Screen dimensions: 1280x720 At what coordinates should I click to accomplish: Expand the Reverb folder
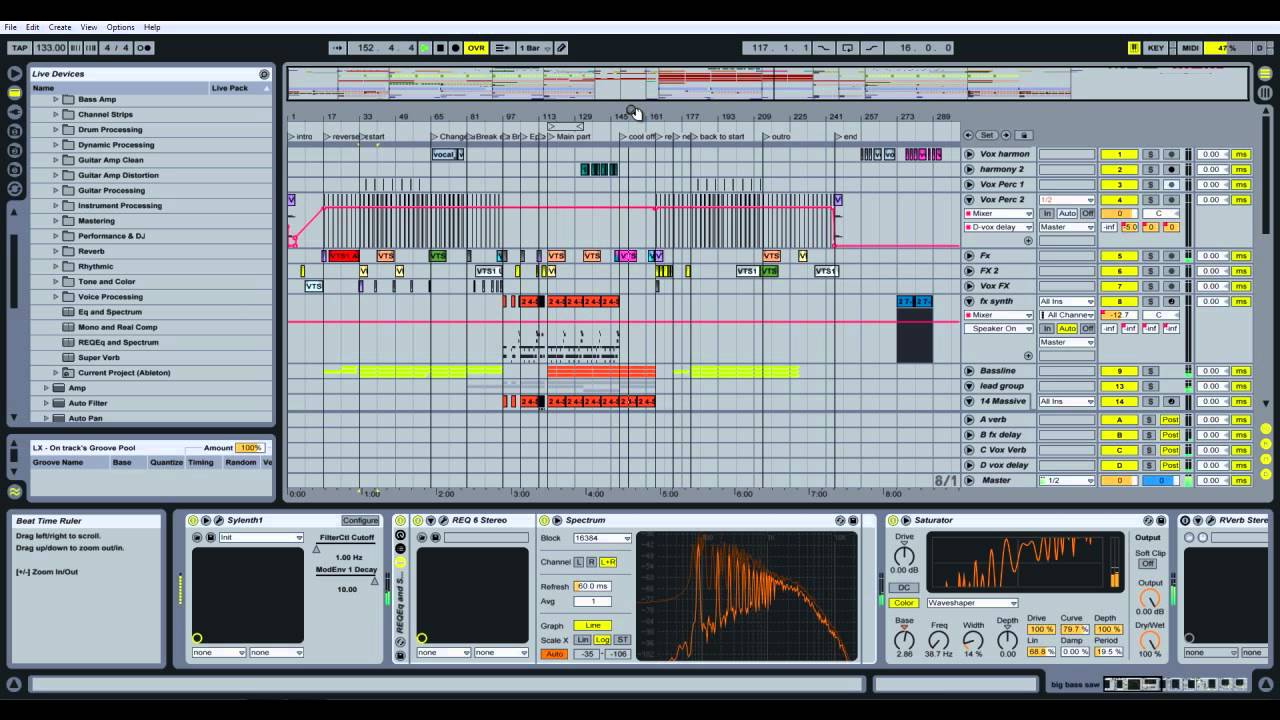[56, 251]
